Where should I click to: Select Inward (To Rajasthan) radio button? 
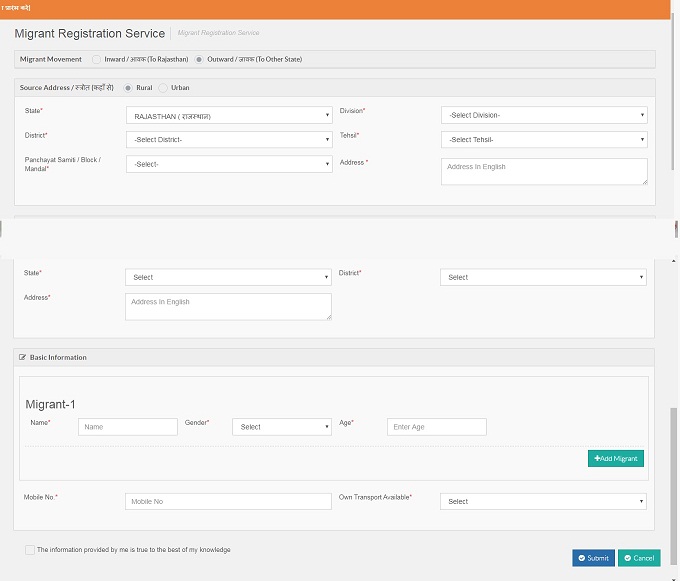(96, 59)
